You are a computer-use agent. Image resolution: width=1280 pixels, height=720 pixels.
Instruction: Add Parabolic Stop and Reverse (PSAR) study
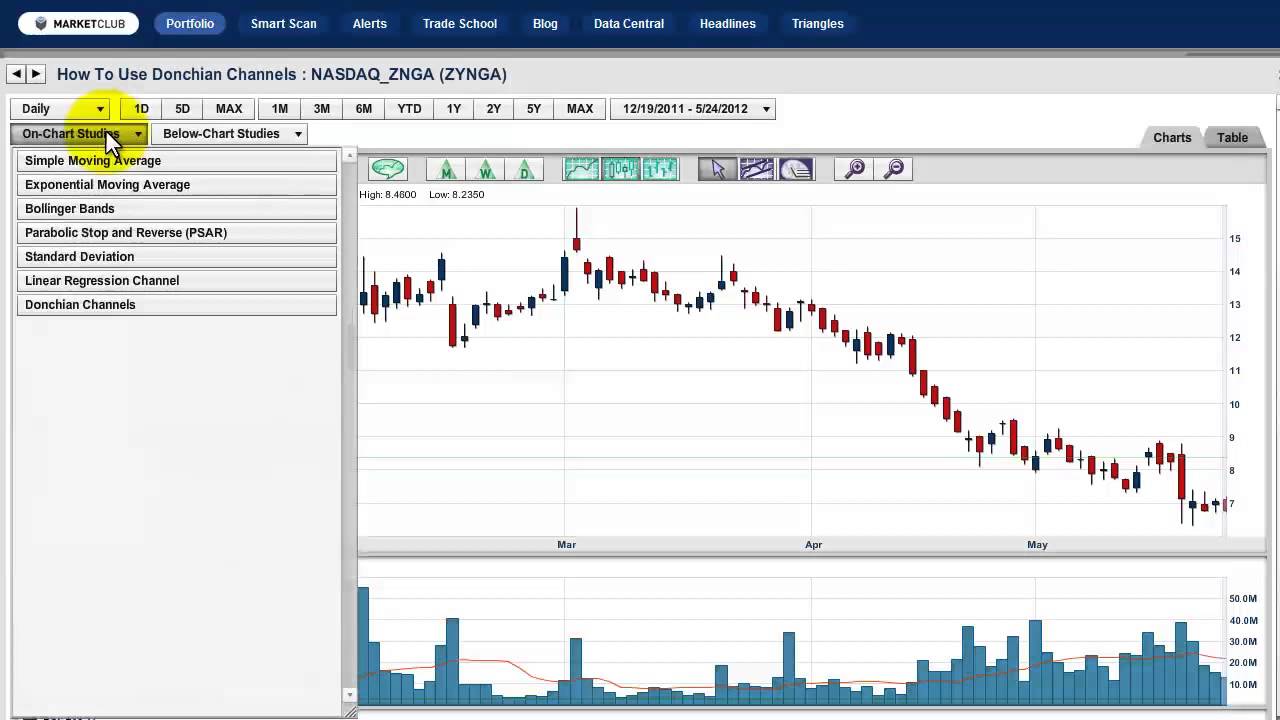[177, 232]
